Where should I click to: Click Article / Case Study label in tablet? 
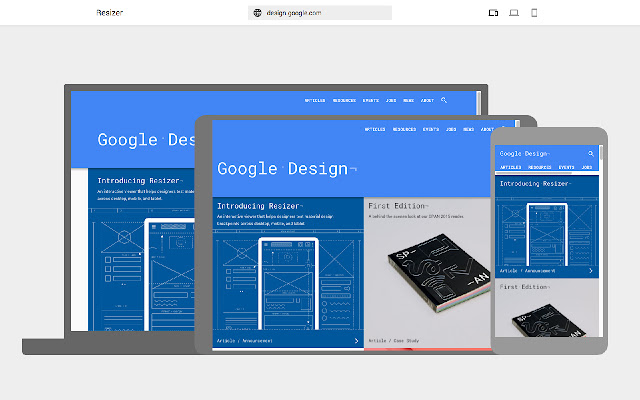[x=393, y=340]
